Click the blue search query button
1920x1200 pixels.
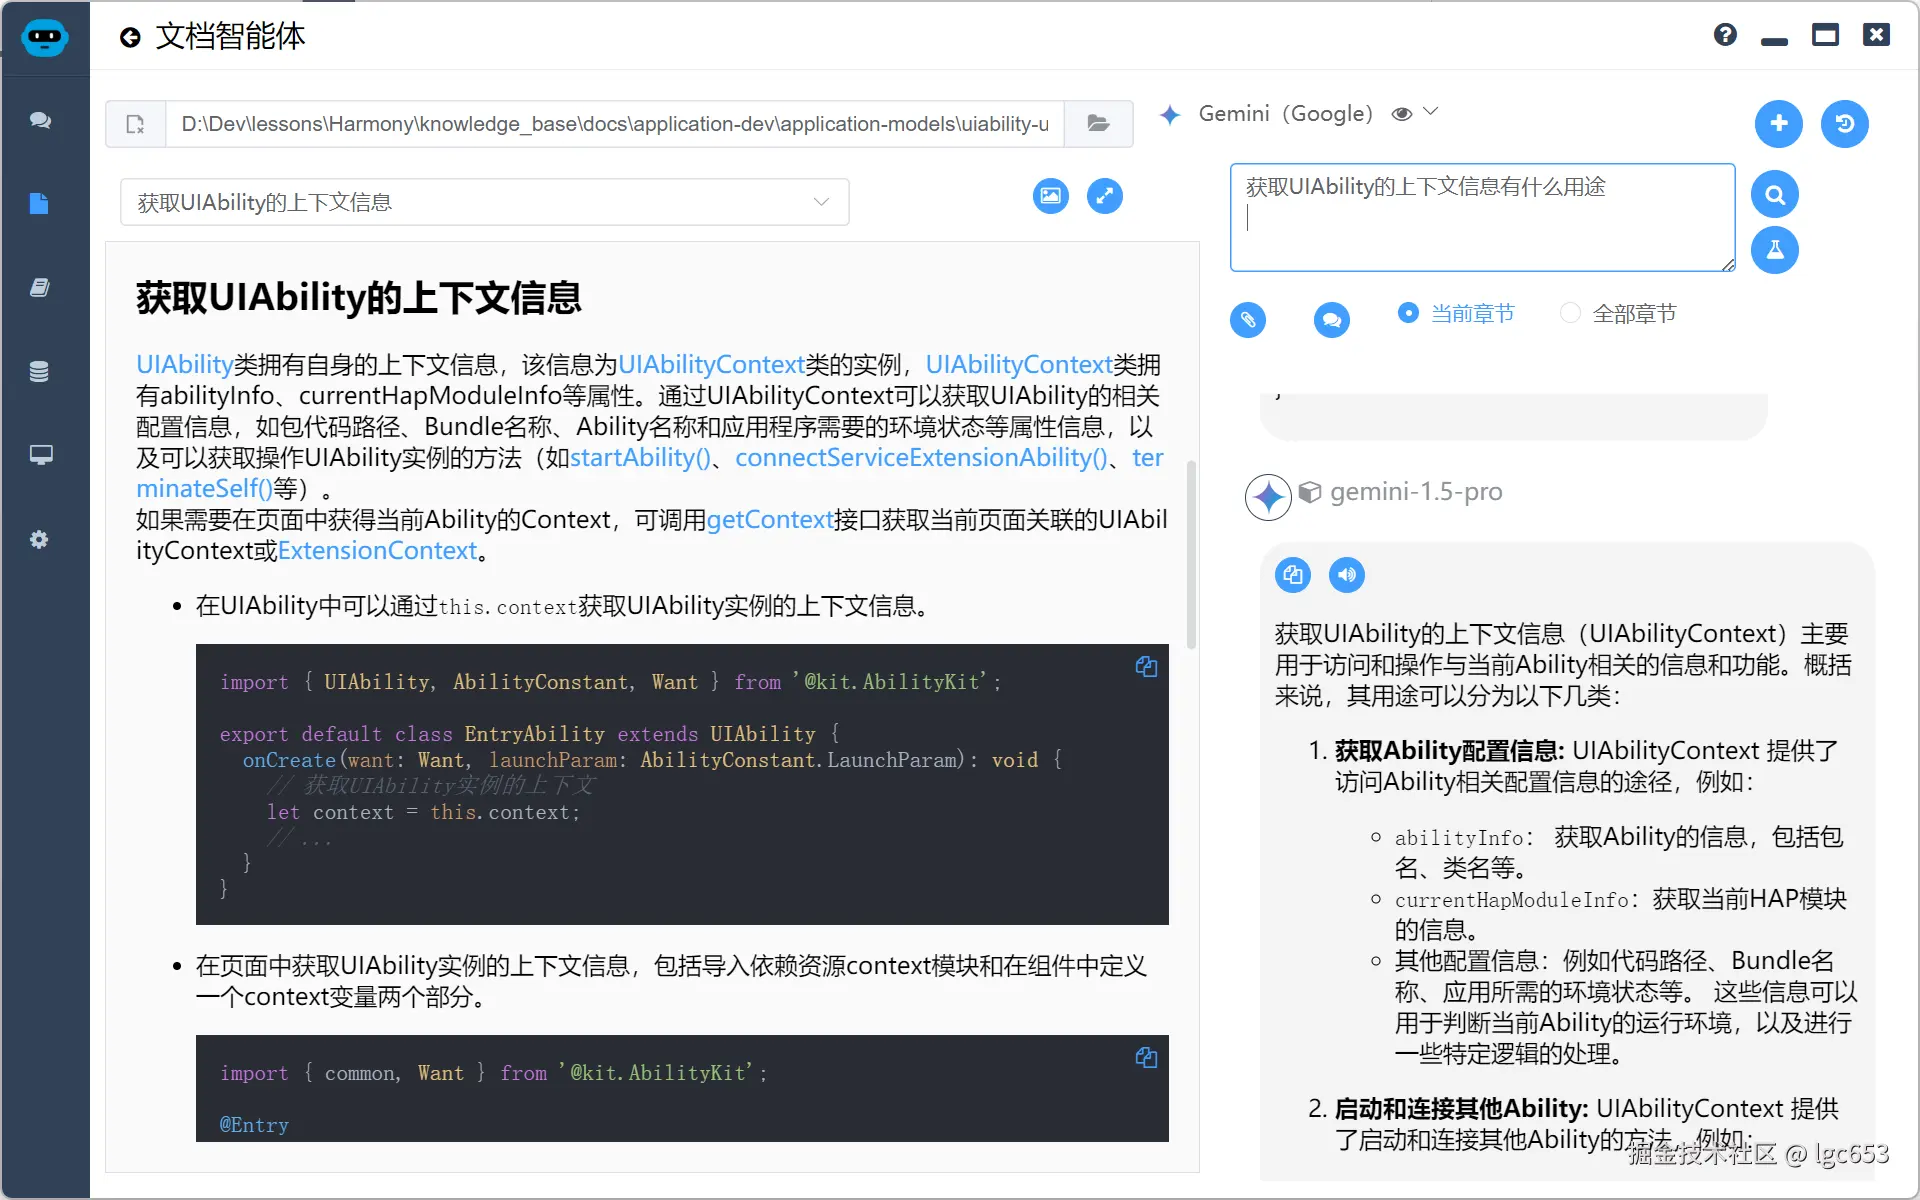(1774, 195)
